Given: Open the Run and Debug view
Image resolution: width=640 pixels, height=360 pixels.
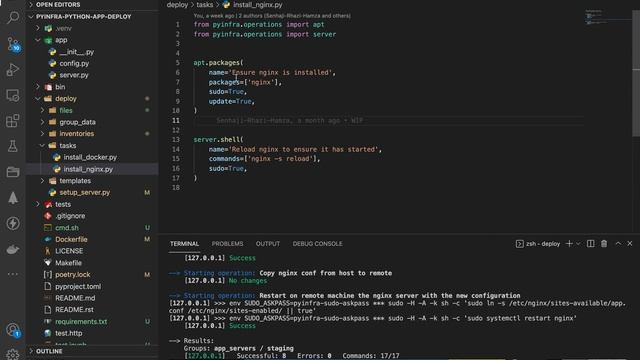Looking at the screenshot, I should (x=13, y=70).
